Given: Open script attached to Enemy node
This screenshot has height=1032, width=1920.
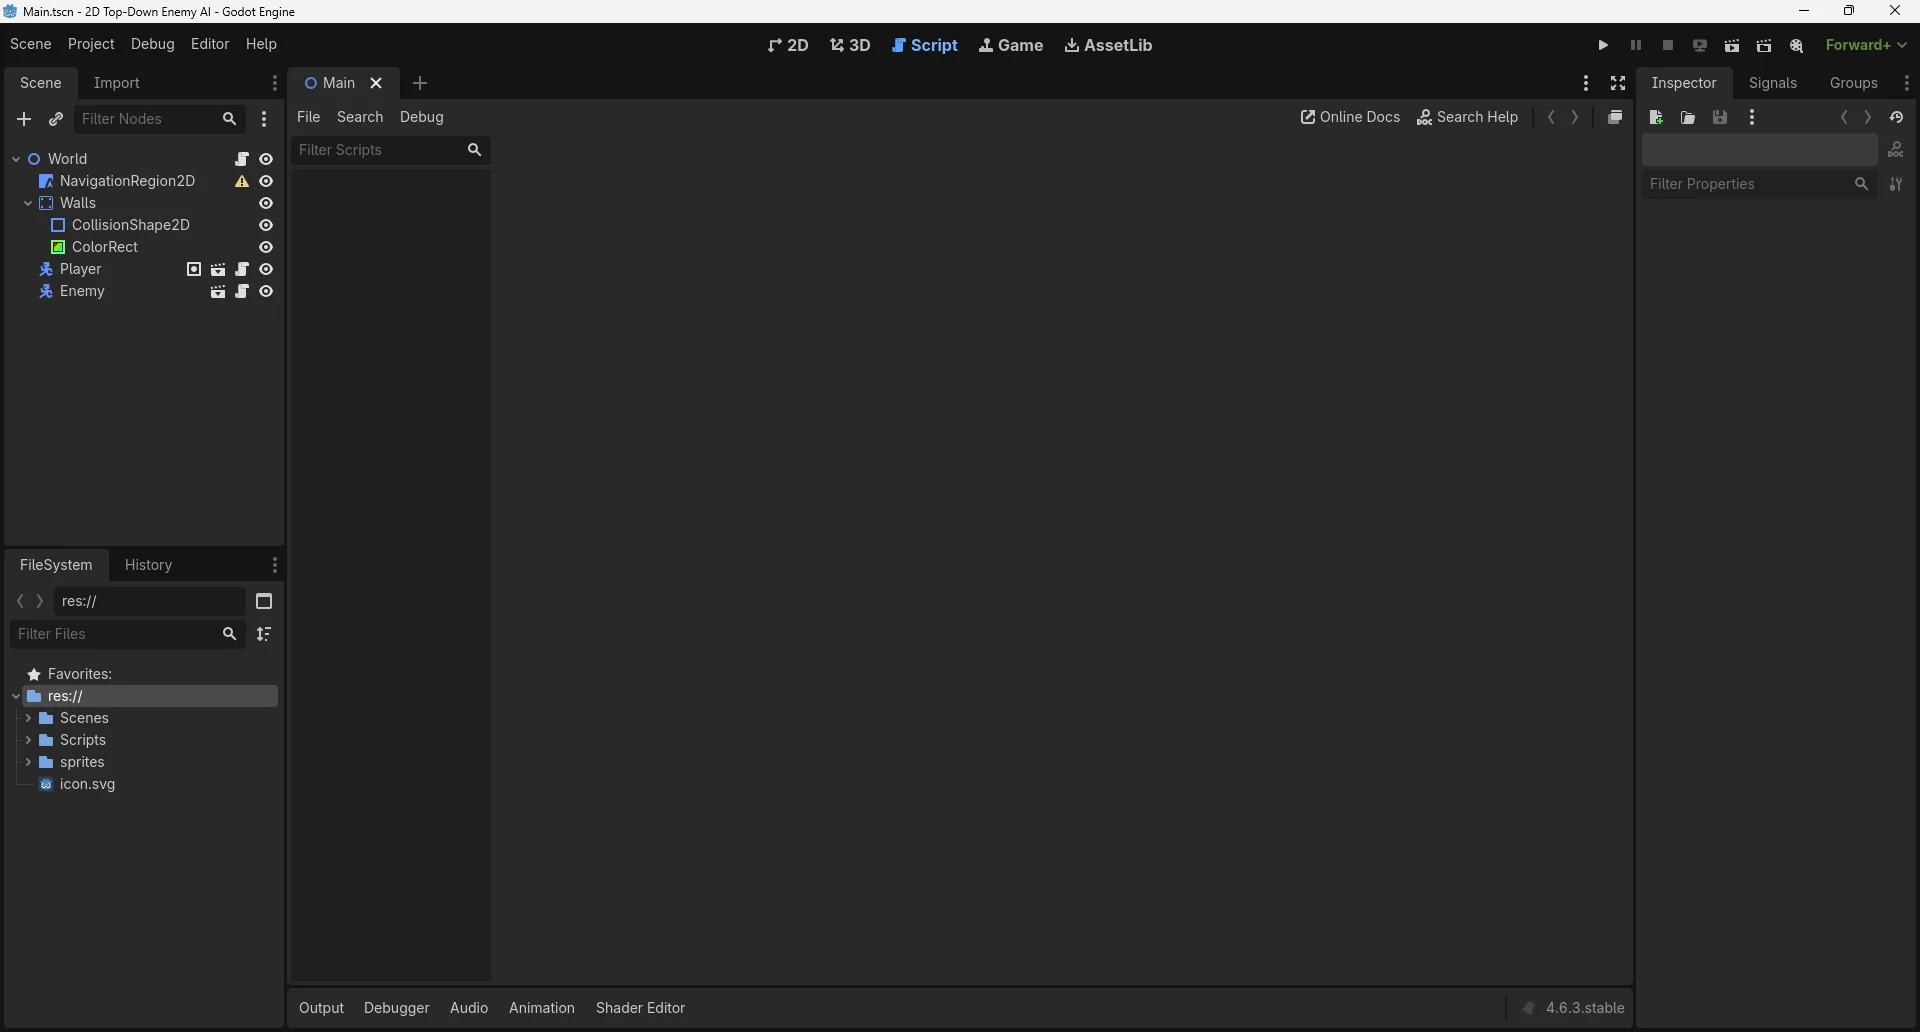Looking at the screenshot, I should [x=242, y=291].
